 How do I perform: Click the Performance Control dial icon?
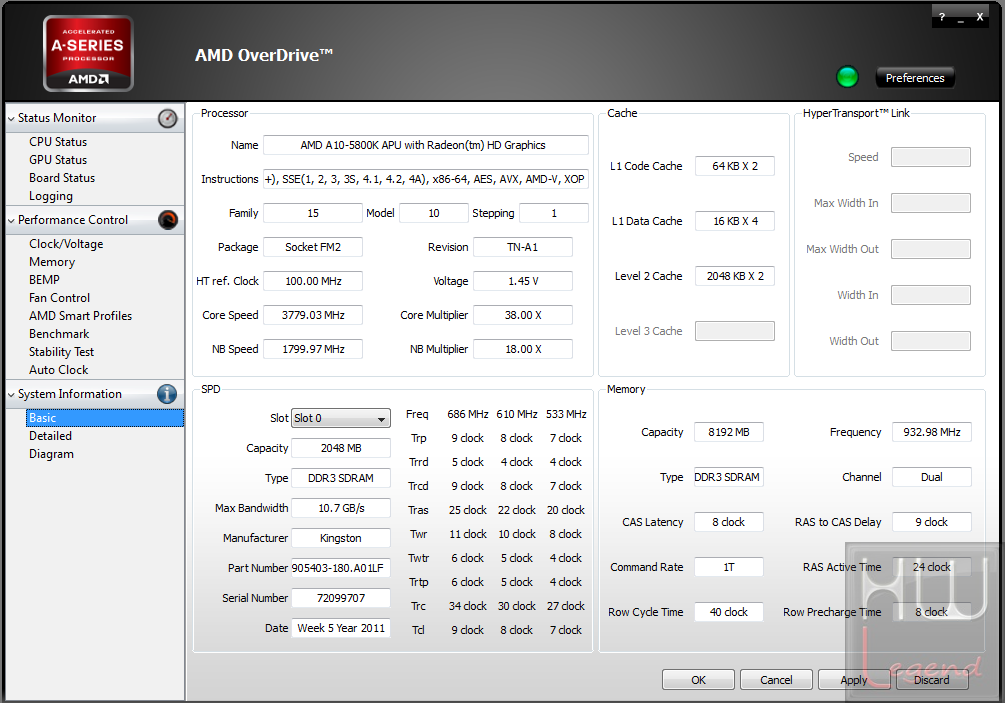[167, 220]
